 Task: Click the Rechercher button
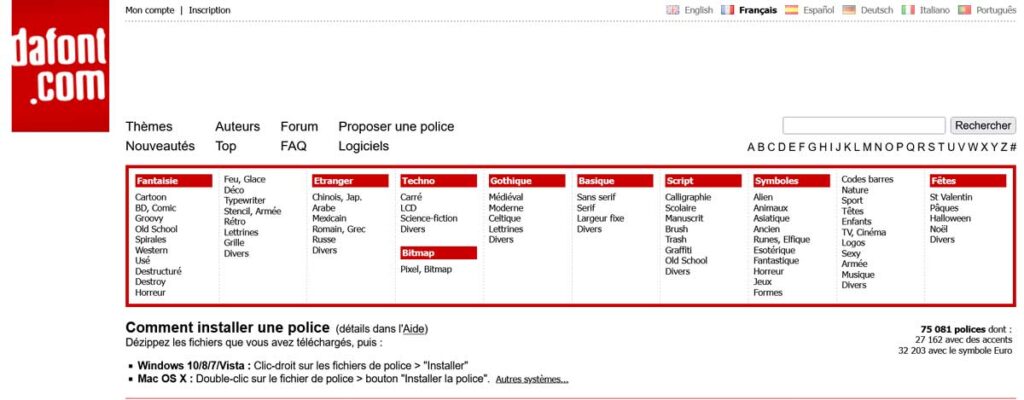tap(983, 125)
